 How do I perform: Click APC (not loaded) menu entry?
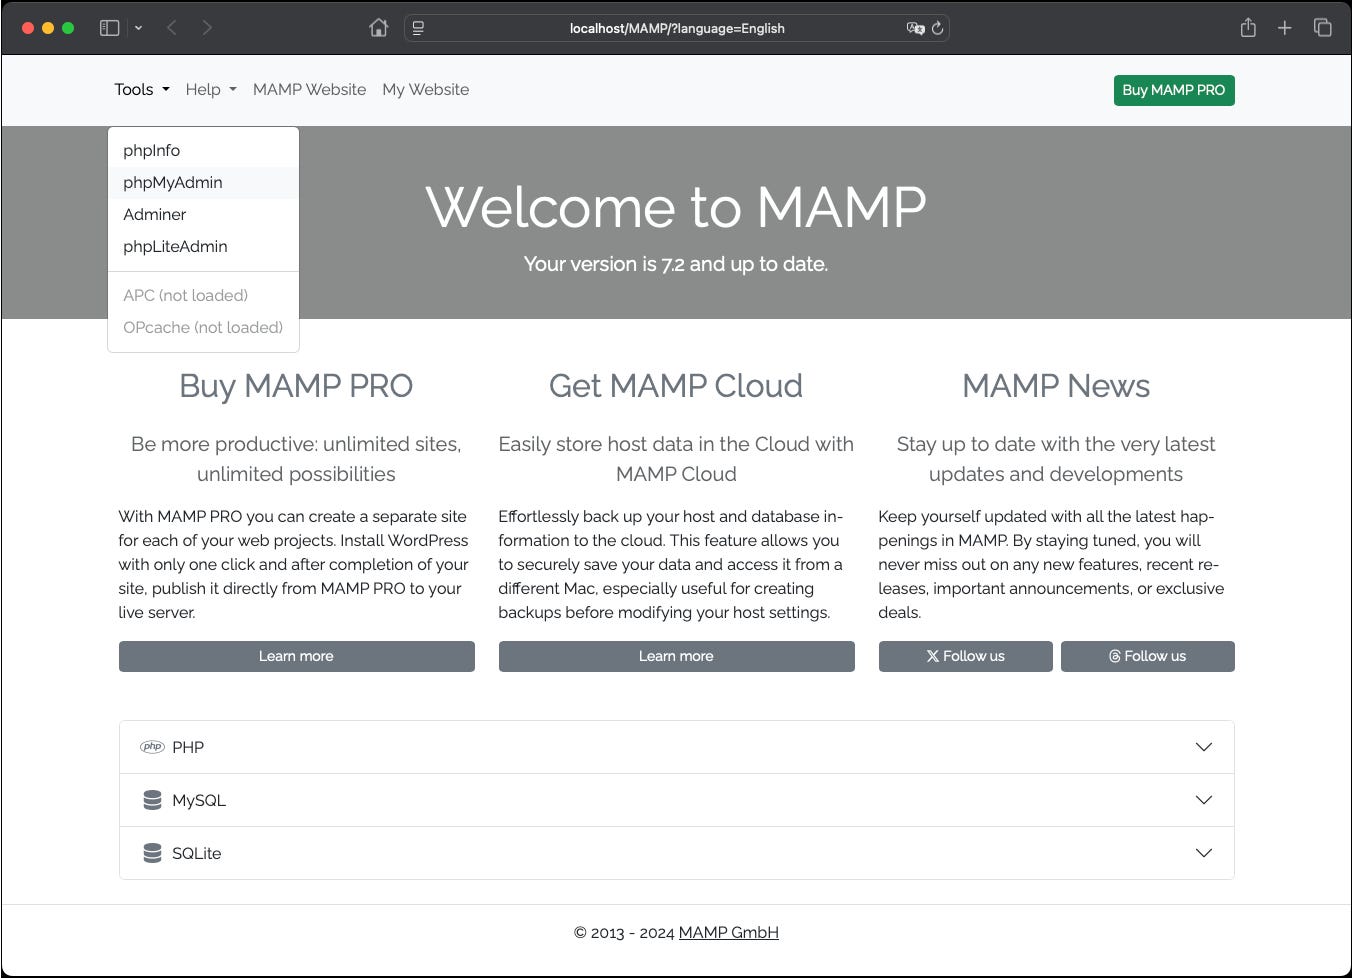[203, 296]
